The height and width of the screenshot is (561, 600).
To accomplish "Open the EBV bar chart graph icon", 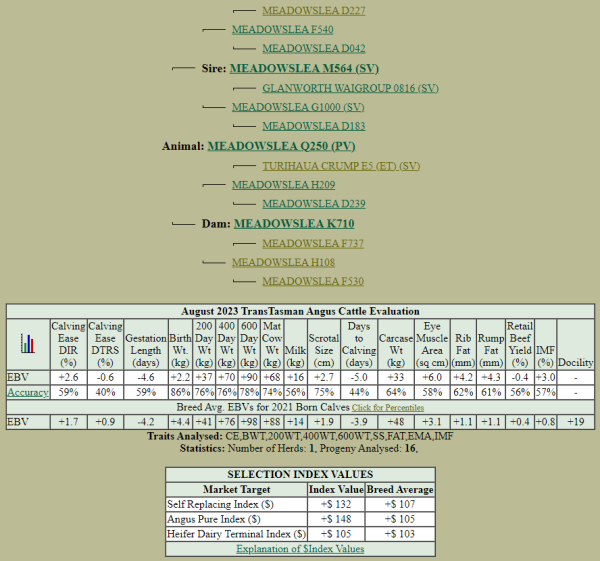I will pyautogui.click(x=28, y=344).
